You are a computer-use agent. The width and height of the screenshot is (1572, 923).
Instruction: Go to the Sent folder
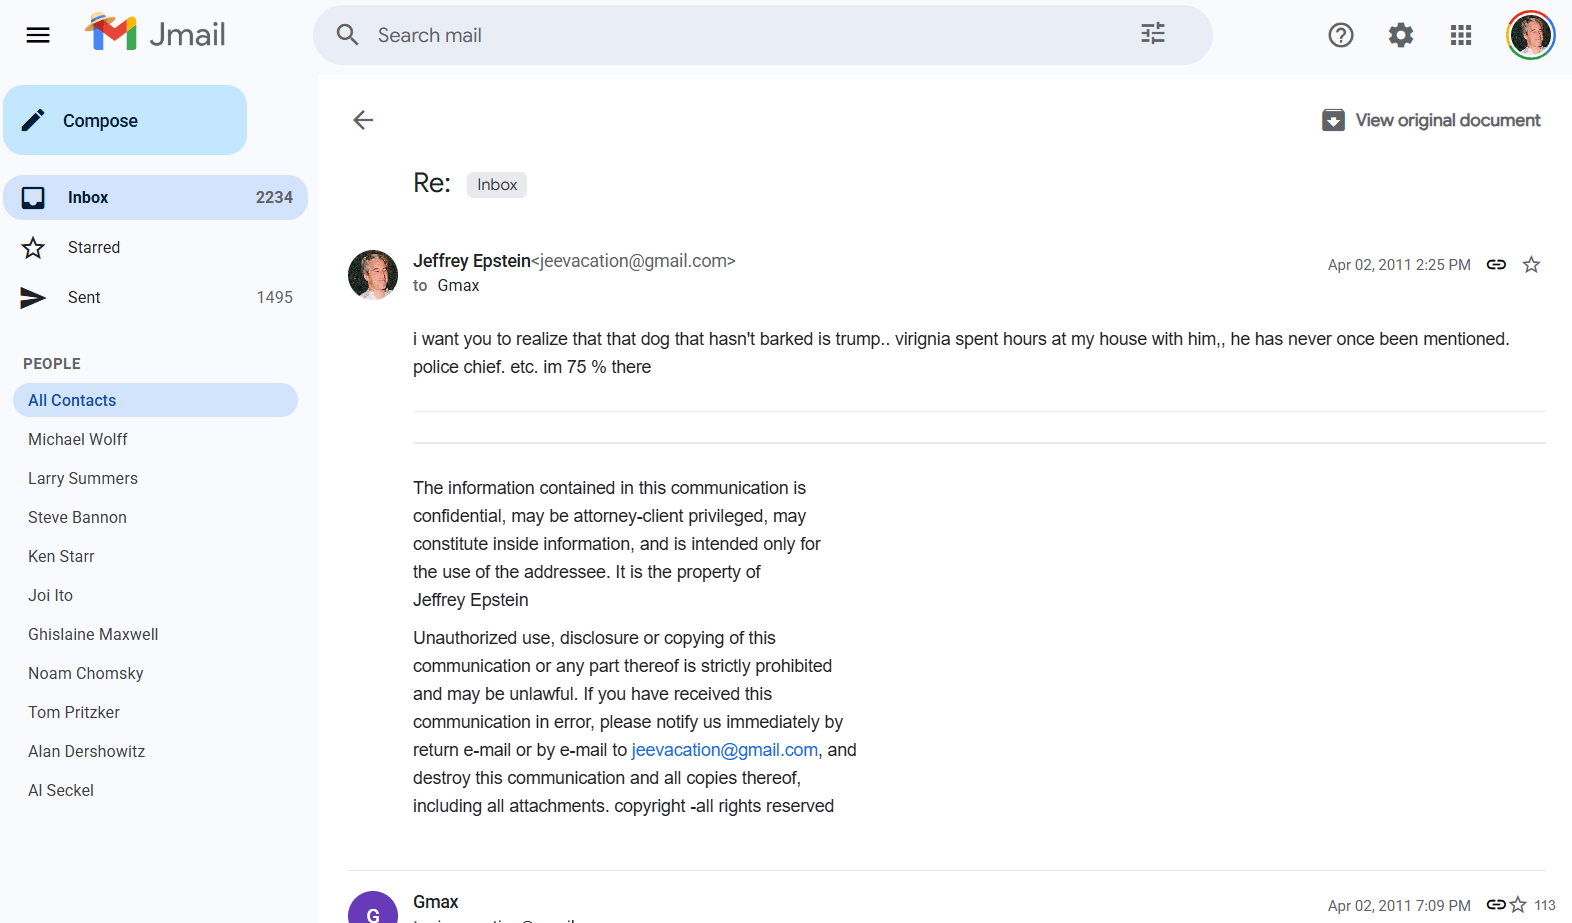coord(84,298)
